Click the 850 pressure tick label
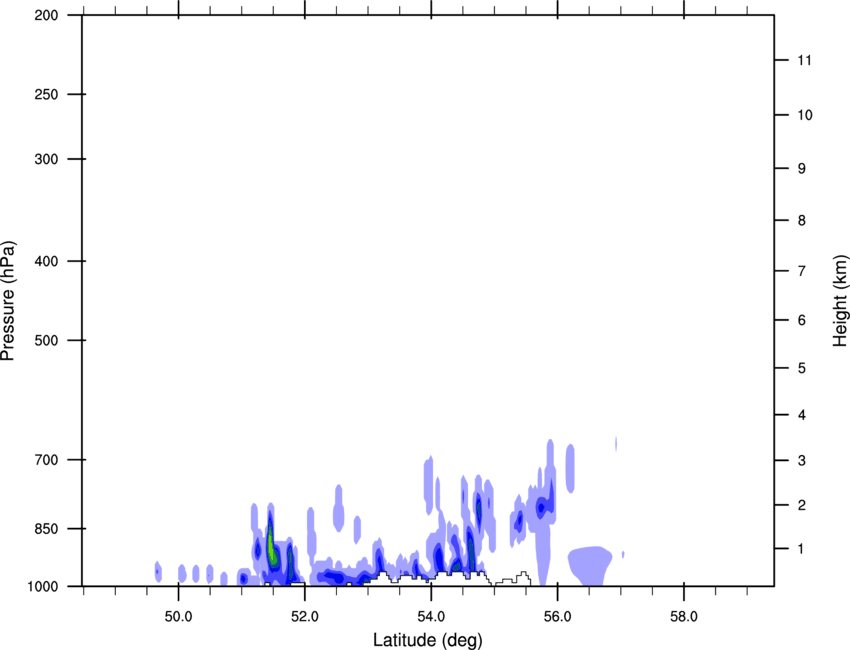This screenshot has width=850, height=650. click(46, 529)
